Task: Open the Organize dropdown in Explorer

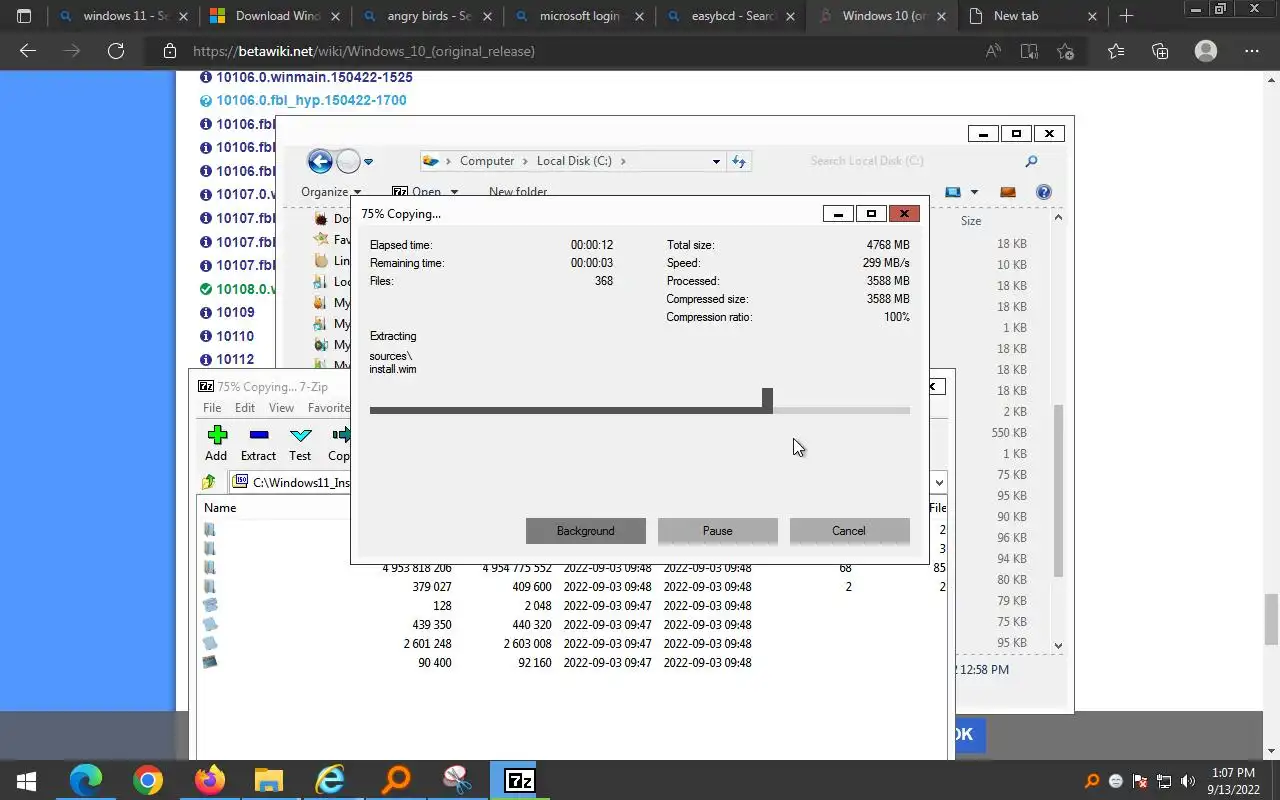Action: (331, 192)
